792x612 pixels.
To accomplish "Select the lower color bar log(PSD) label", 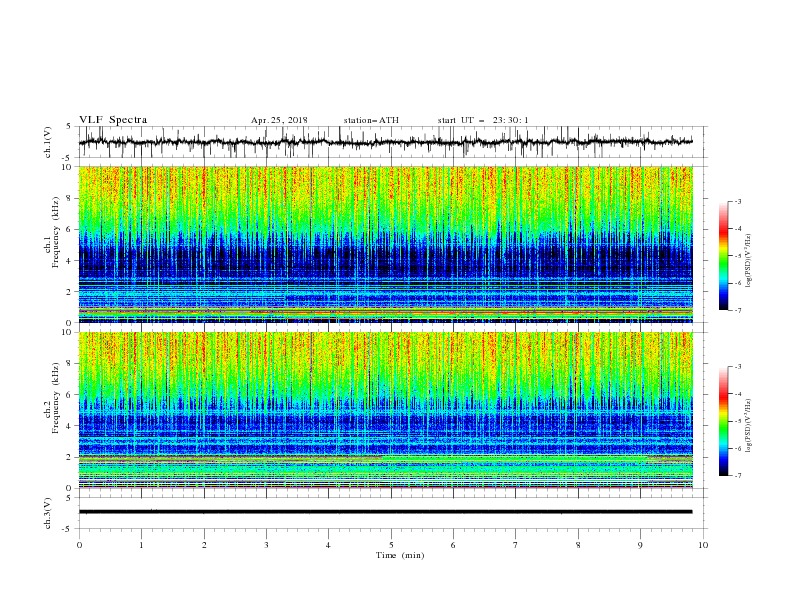I will (749, 426).
